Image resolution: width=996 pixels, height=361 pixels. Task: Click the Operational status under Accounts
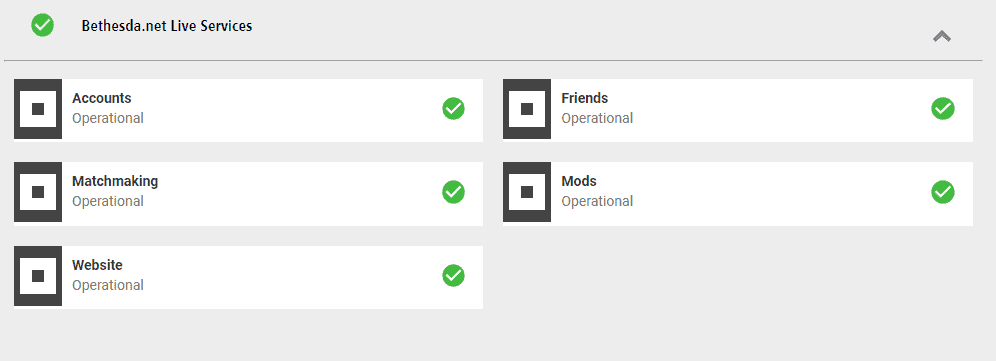(x=108, y=119)
